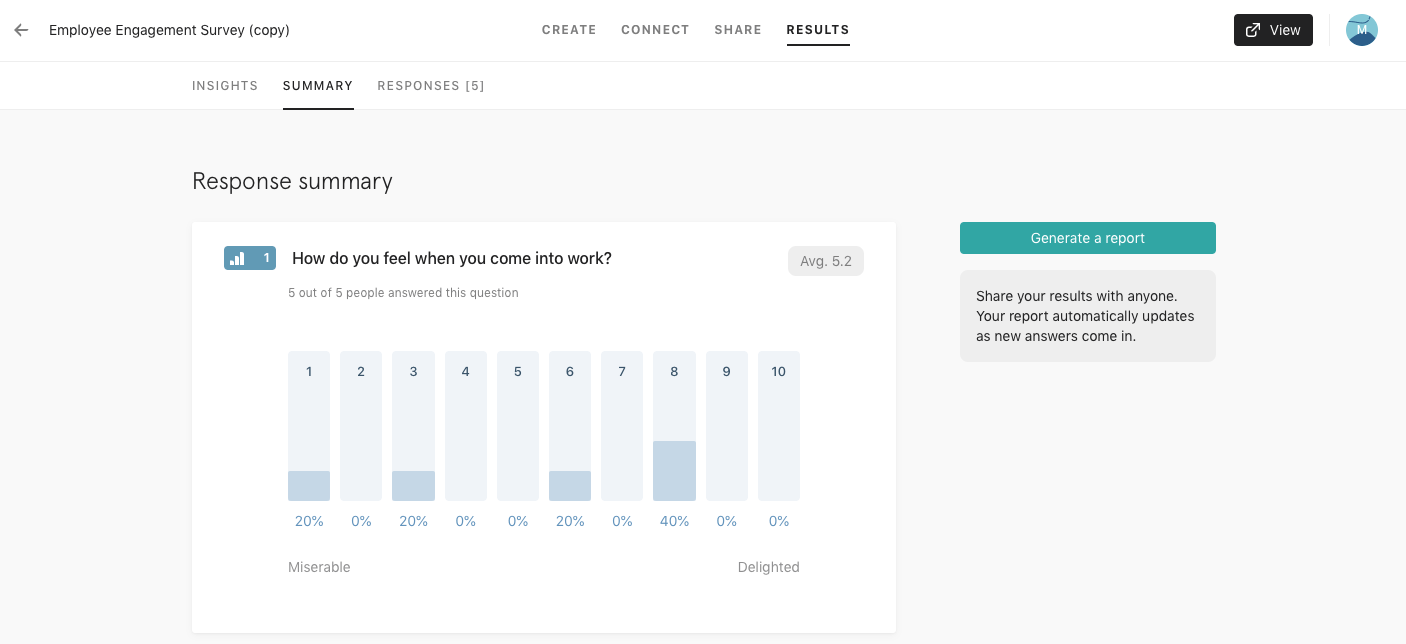Click the external link icon in View button
The height and width of the screenshot is (644, 1406).
[1253, 30]
